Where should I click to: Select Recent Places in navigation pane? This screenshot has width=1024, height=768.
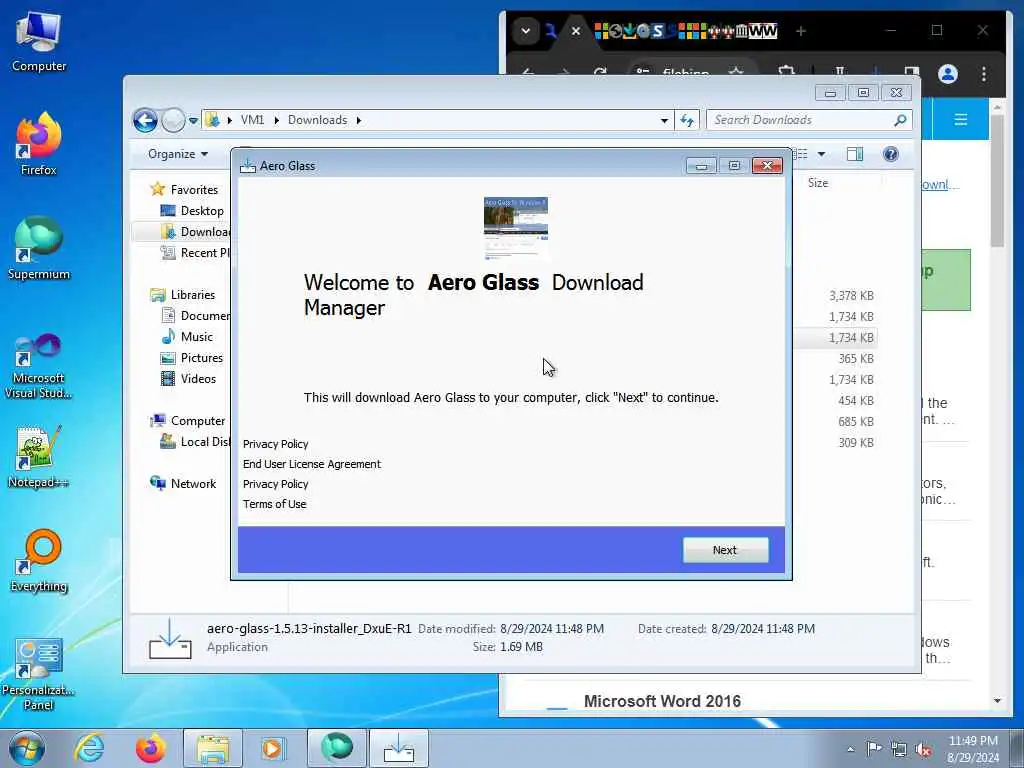click(x=195, y=253)
